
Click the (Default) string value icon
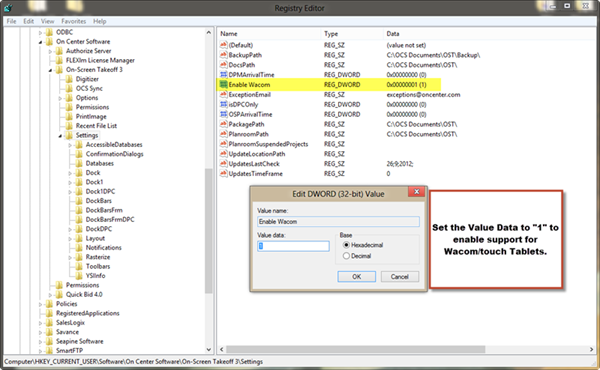223,45
